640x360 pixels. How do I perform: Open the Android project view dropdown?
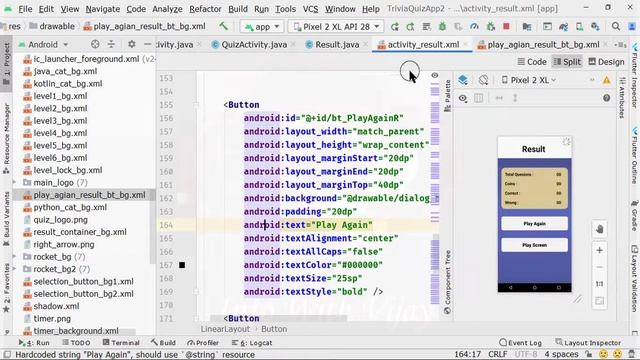pyautogui.click(x=43, y=44)
